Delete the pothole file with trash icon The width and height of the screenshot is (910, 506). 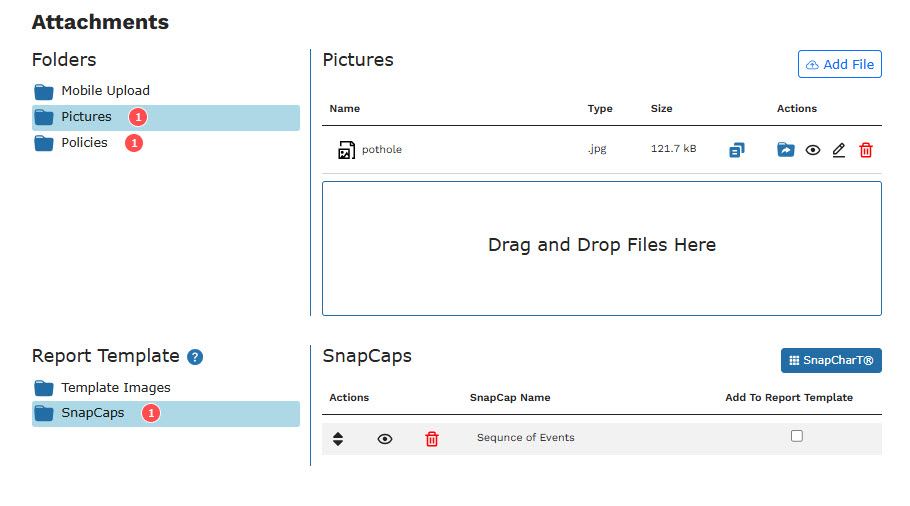click(x=866, y=150)
